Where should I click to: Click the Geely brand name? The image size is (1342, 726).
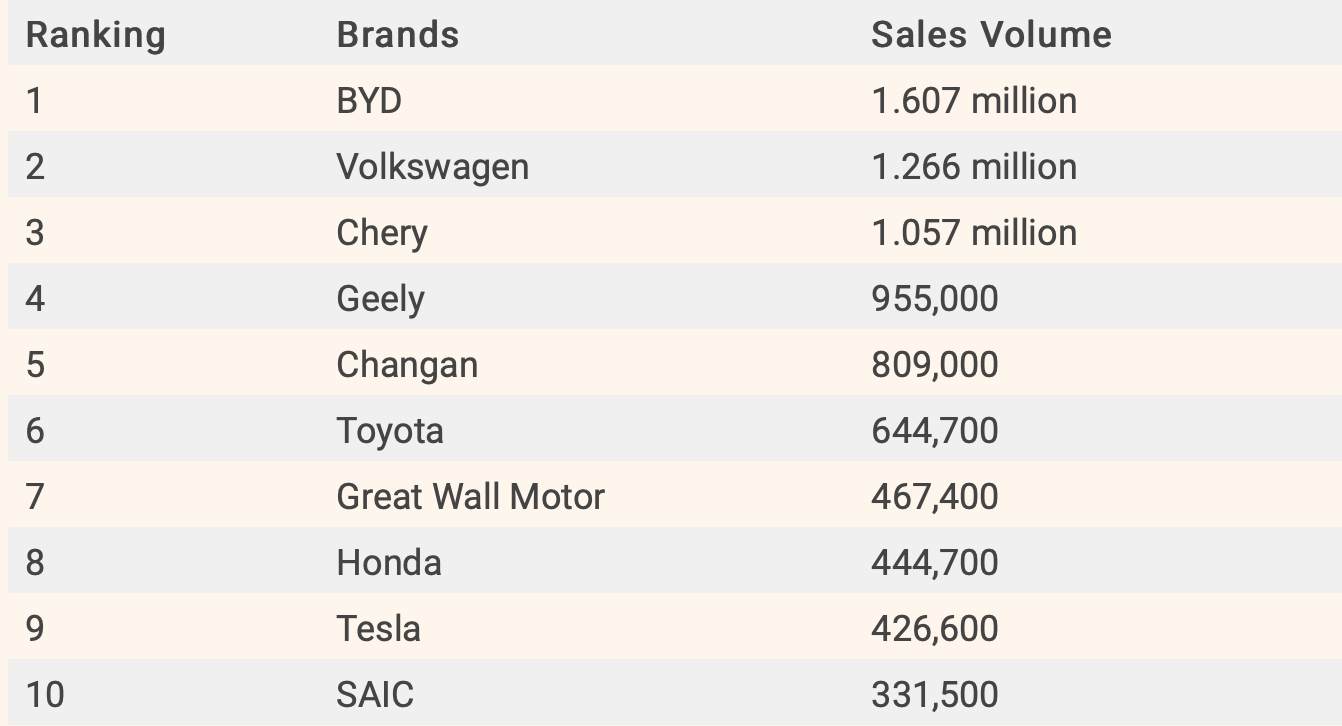(380, 299)
